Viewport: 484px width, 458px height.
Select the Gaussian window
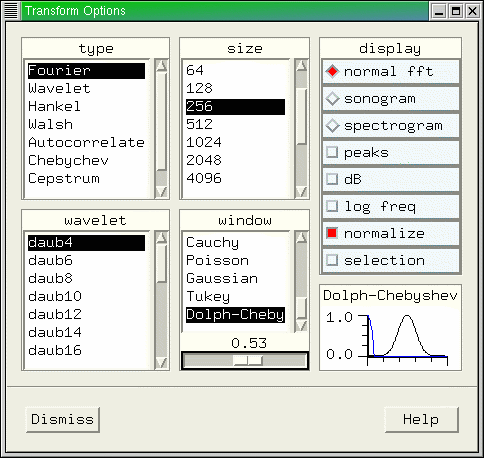pyautogui.click(x=235, y=279)
